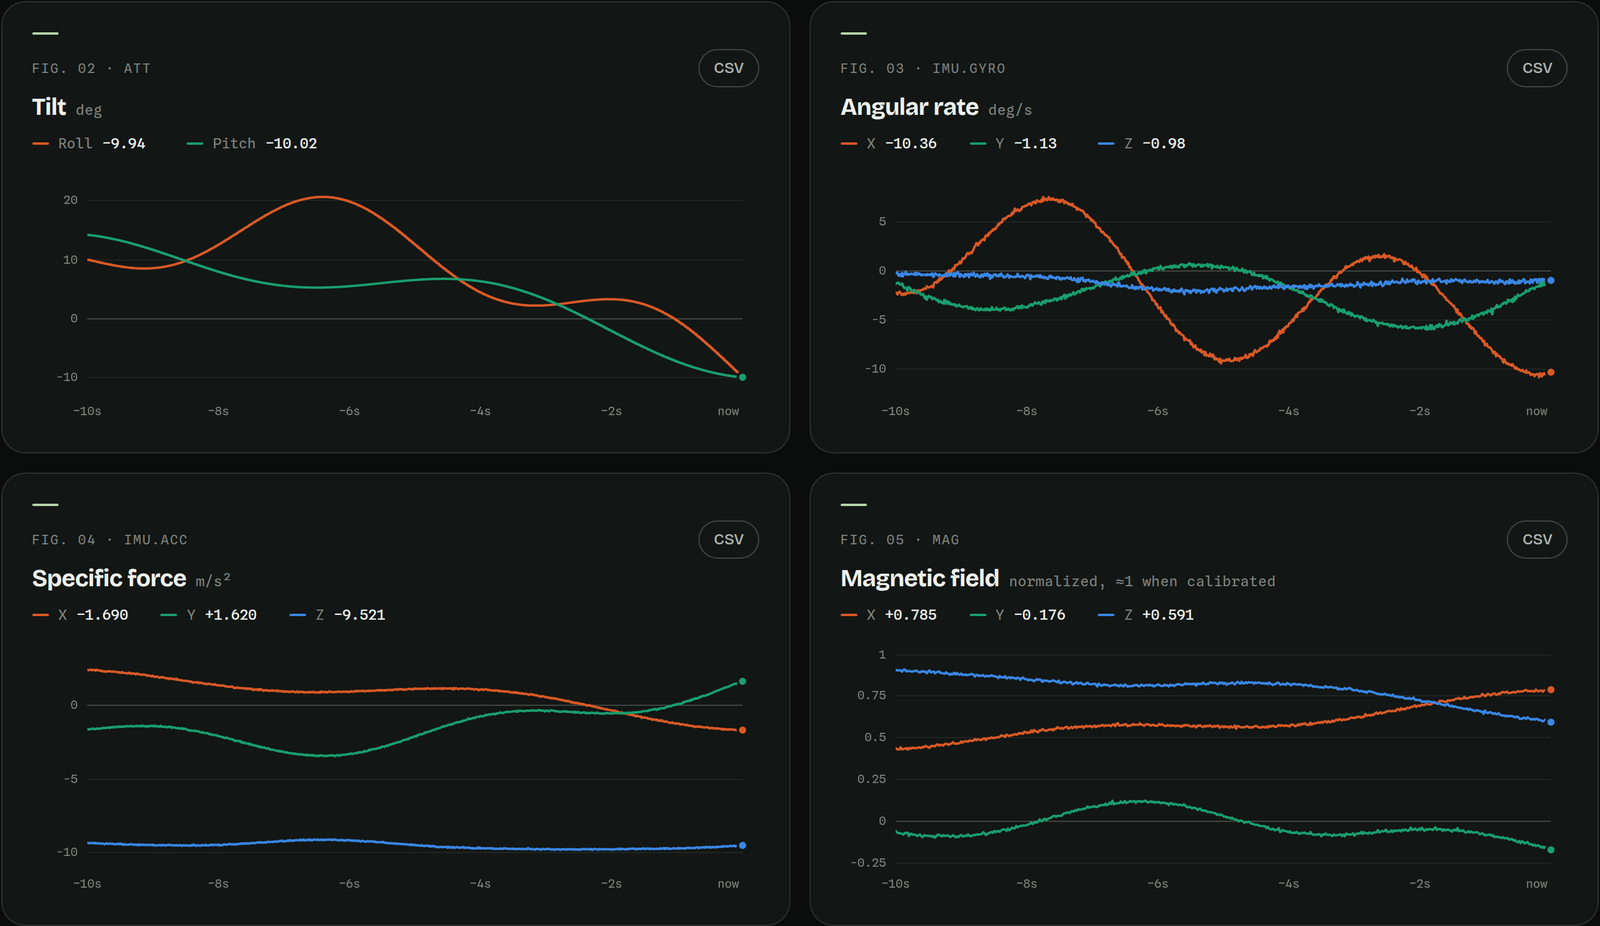Click the FIG. 02 · ATT label
Viewport: 1600px width, 926px height.
click(x=91, y=69)
